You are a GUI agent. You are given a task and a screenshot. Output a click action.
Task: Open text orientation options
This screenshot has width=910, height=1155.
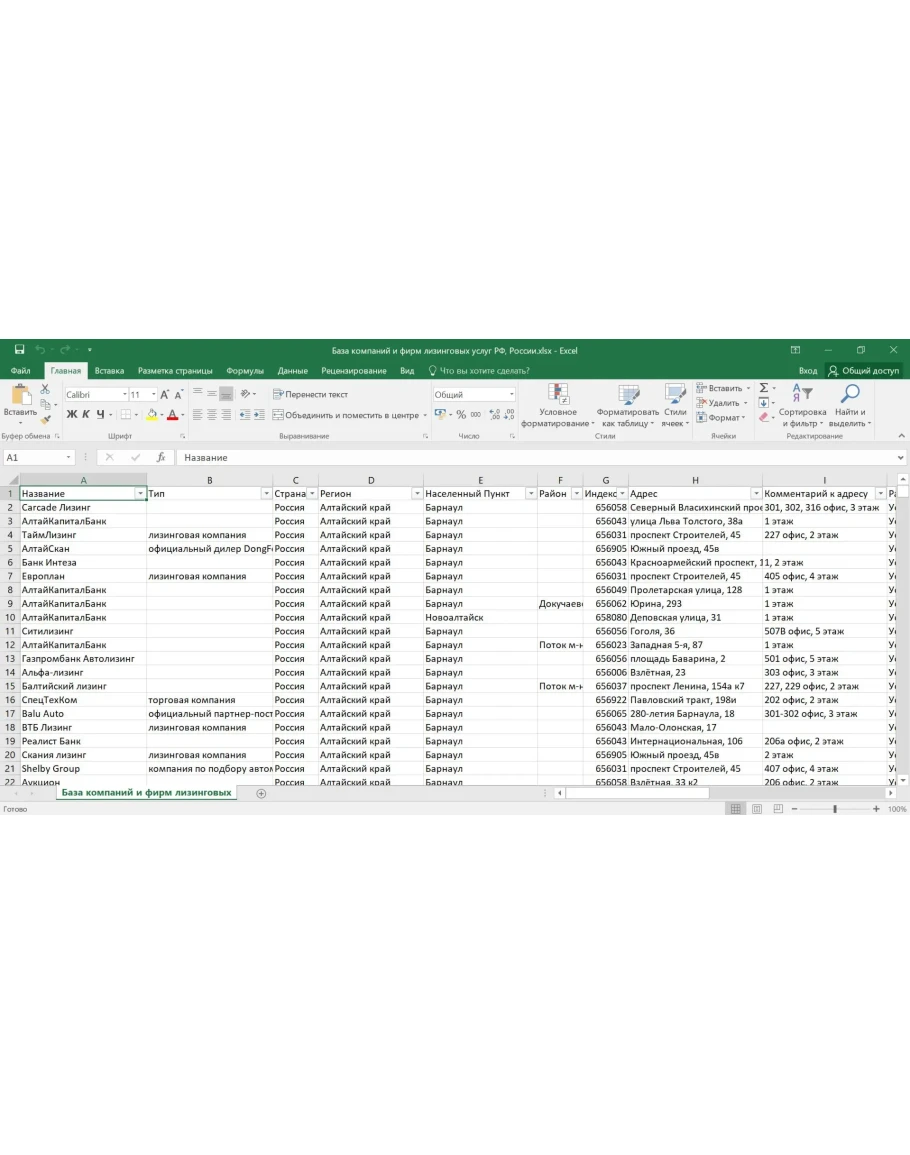[247, 394]
